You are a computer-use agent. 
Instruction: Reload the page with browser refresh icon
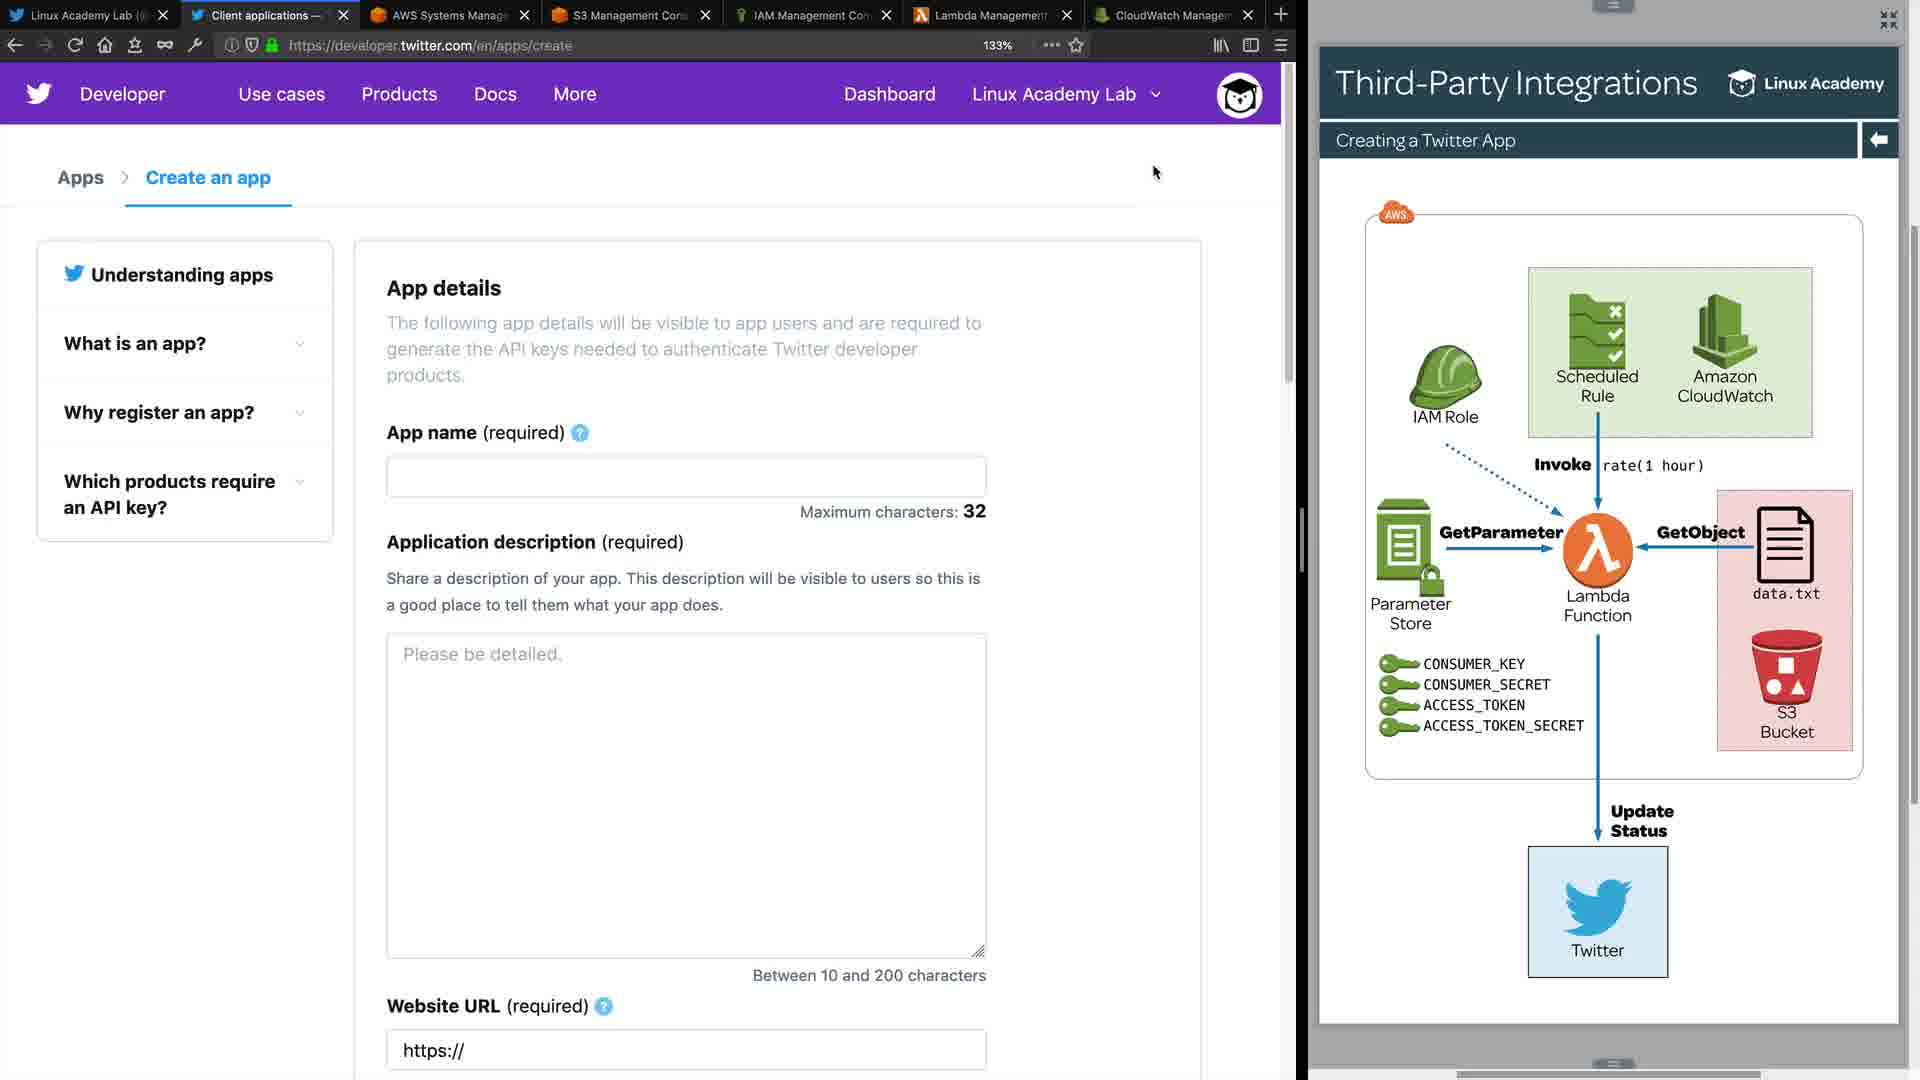point(75,45)
